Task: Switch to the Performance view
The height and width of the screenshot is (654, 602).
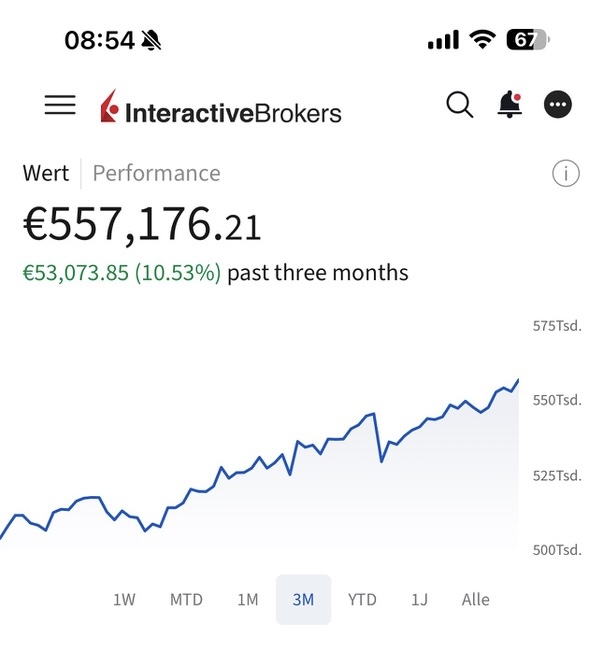Action: 156,173
